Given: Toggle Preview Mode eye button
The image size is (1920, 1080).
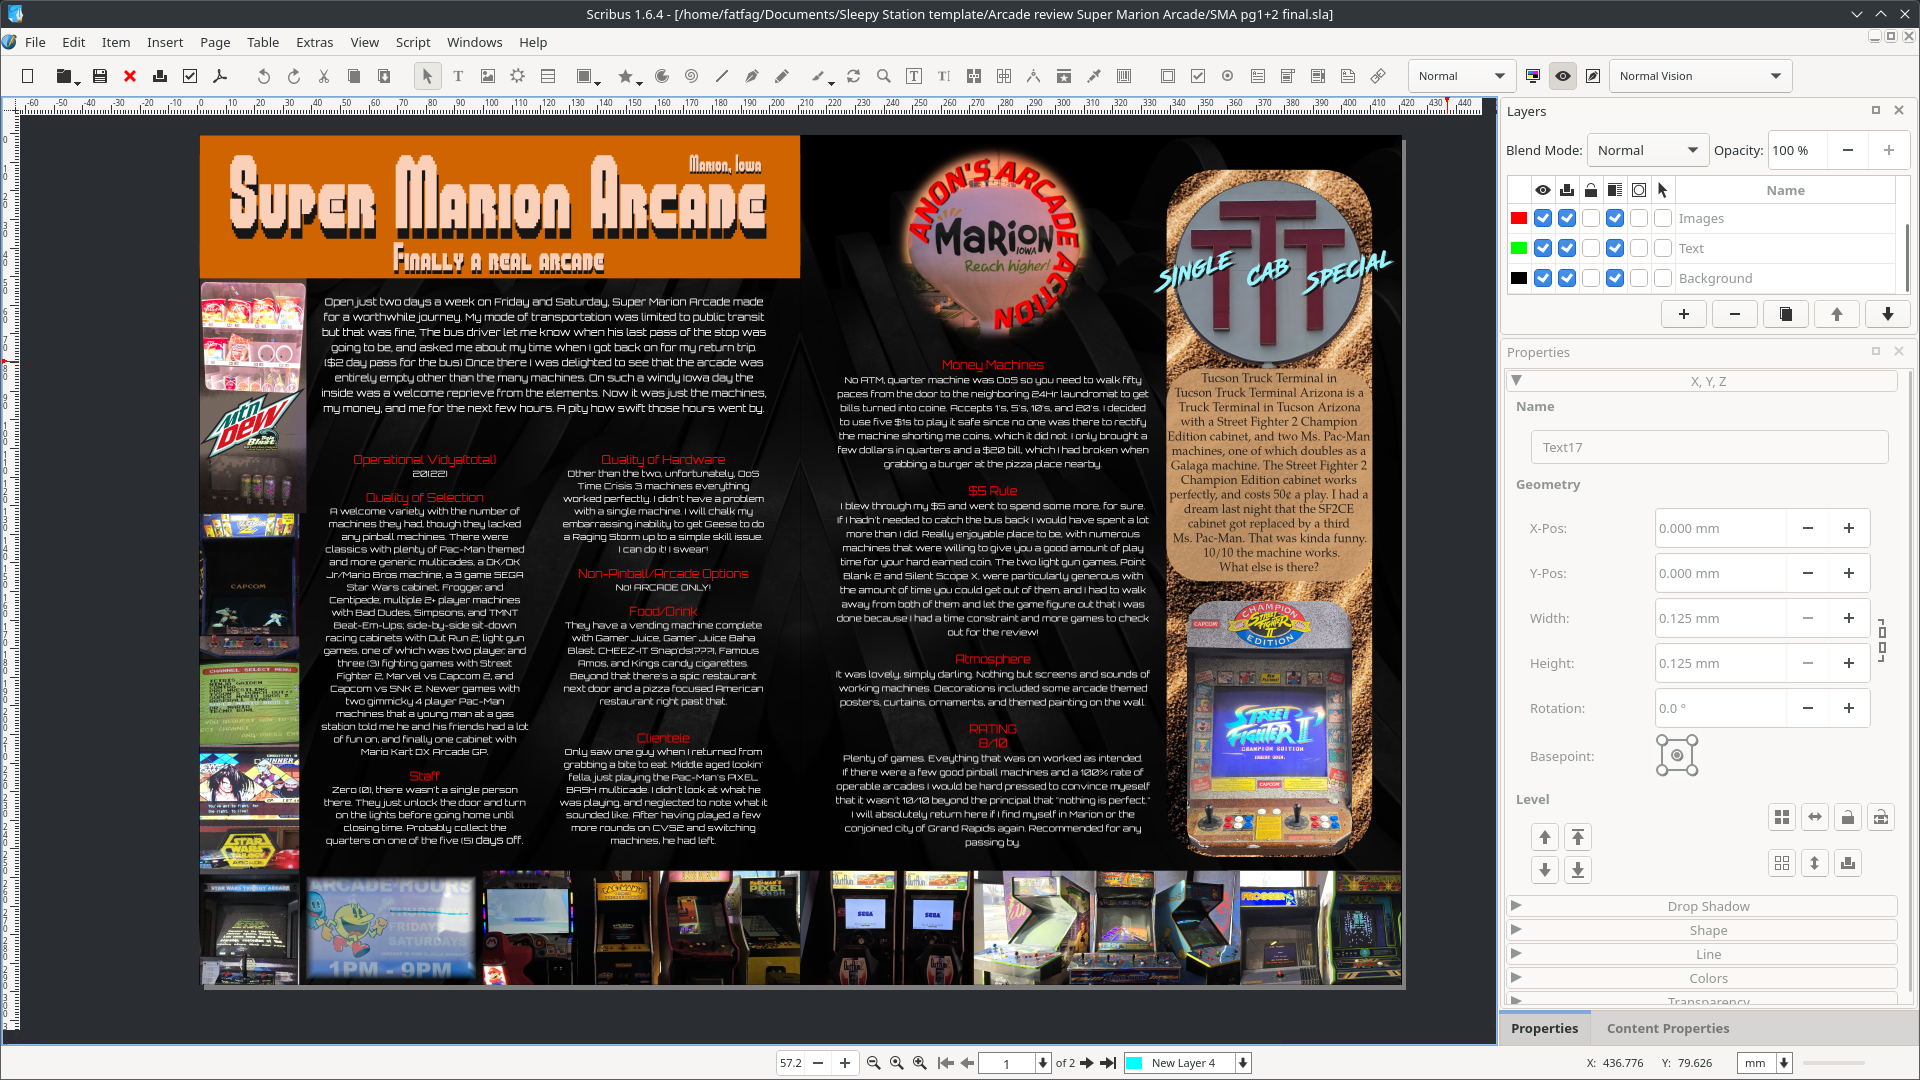Looking at the screenshot, I should pyautogui.click(x=1563, y=76).
